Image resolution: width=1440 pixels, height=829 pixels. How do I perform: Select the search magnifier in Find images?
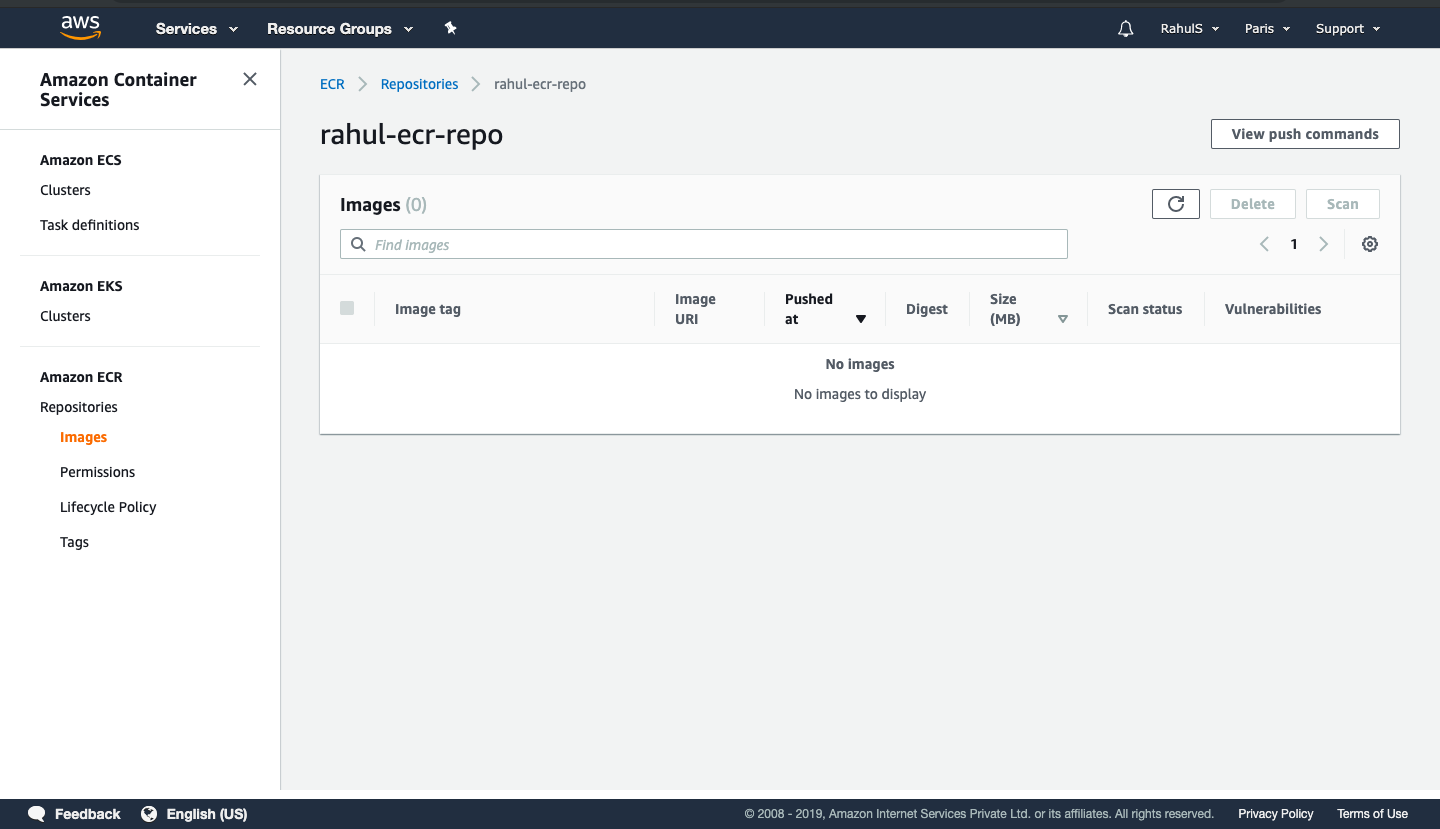tap(358, 244)
